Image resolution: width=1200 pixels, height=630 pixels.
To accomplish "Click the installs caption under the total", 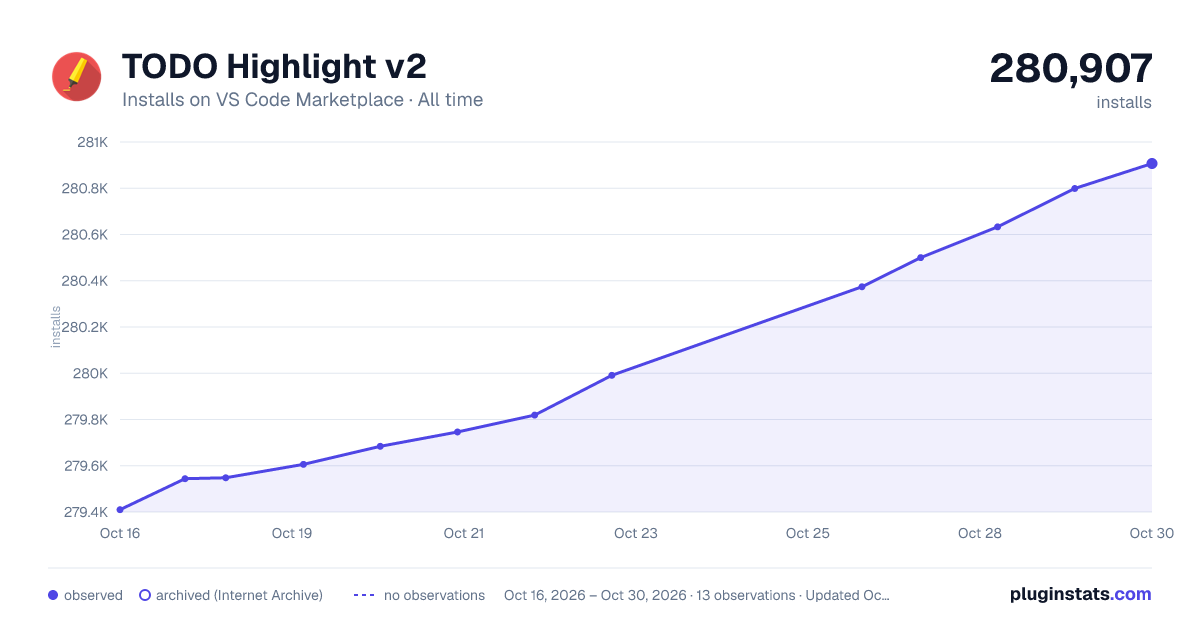I will tap(1124, 102).
